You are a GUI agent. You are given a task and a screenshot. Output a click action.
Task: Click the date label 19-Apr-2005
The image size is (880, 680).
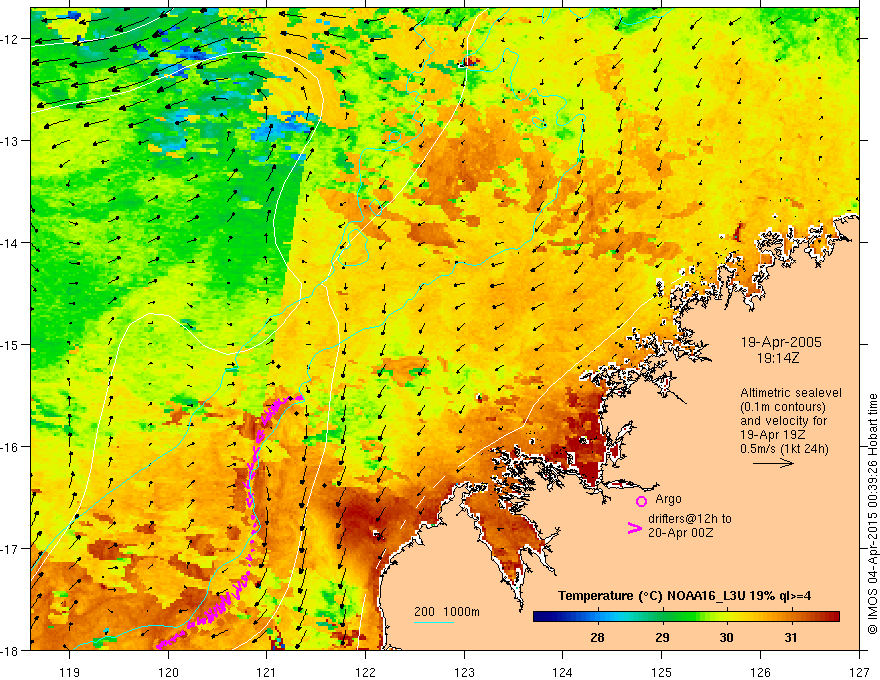pyautogui.click(x=781, y=342)
